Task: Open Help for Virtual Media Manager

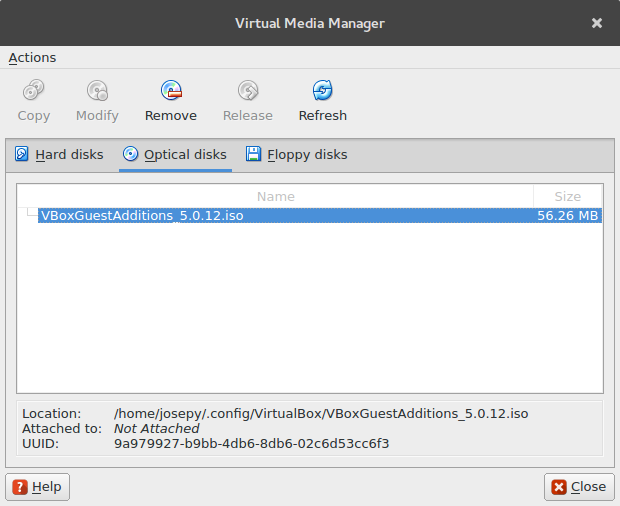Action: pyautogui.click(x=38, y=487)
